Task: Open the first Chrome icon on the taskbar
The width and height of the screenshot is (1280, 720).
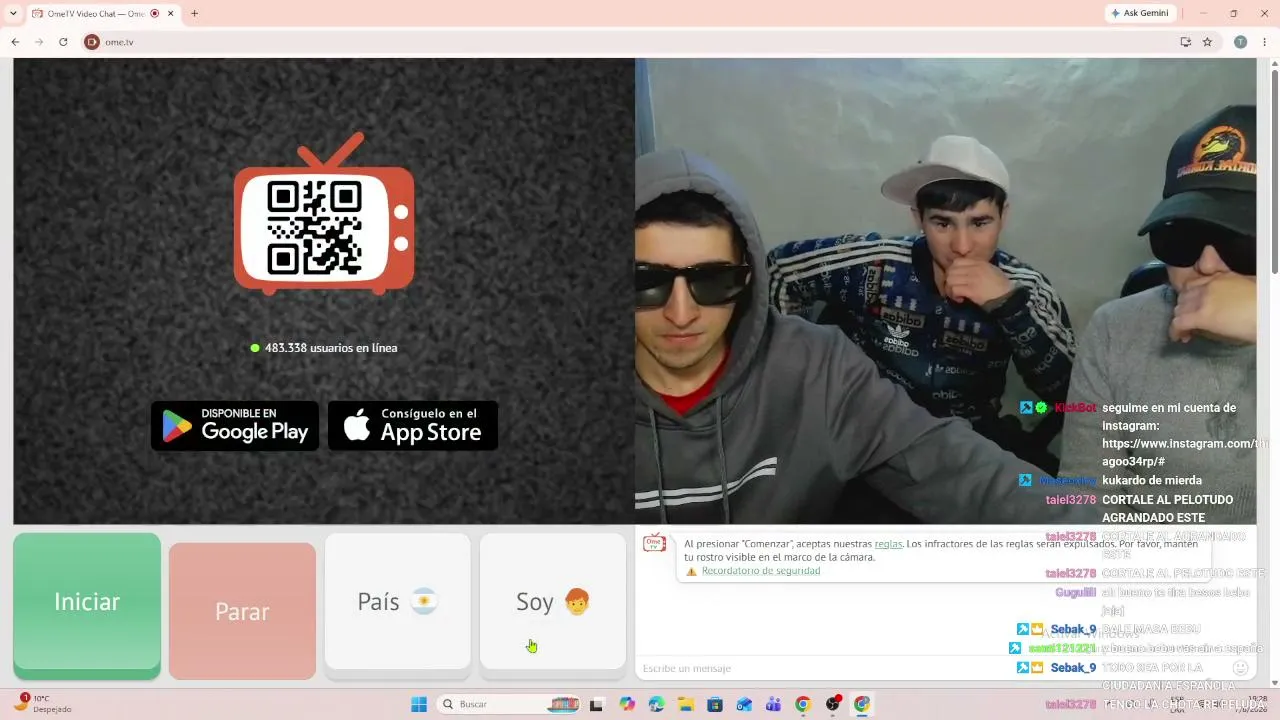Action: (803, 704)
